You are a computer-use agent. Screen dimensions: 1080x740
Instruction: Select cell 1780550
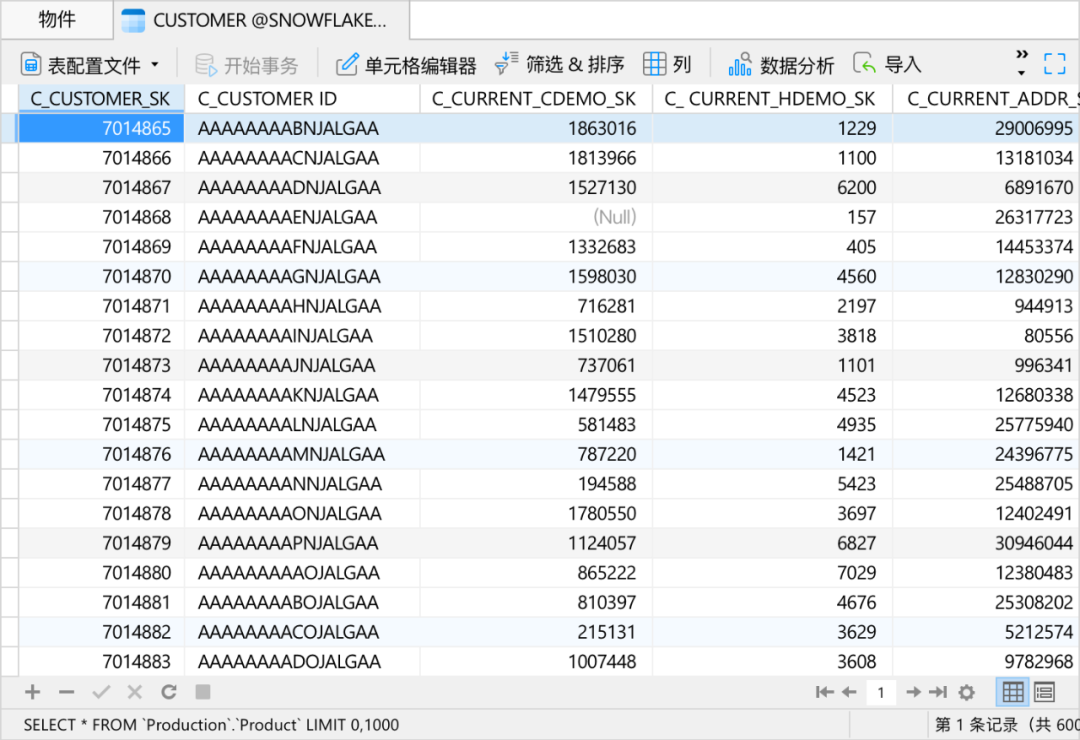point(536,513)
